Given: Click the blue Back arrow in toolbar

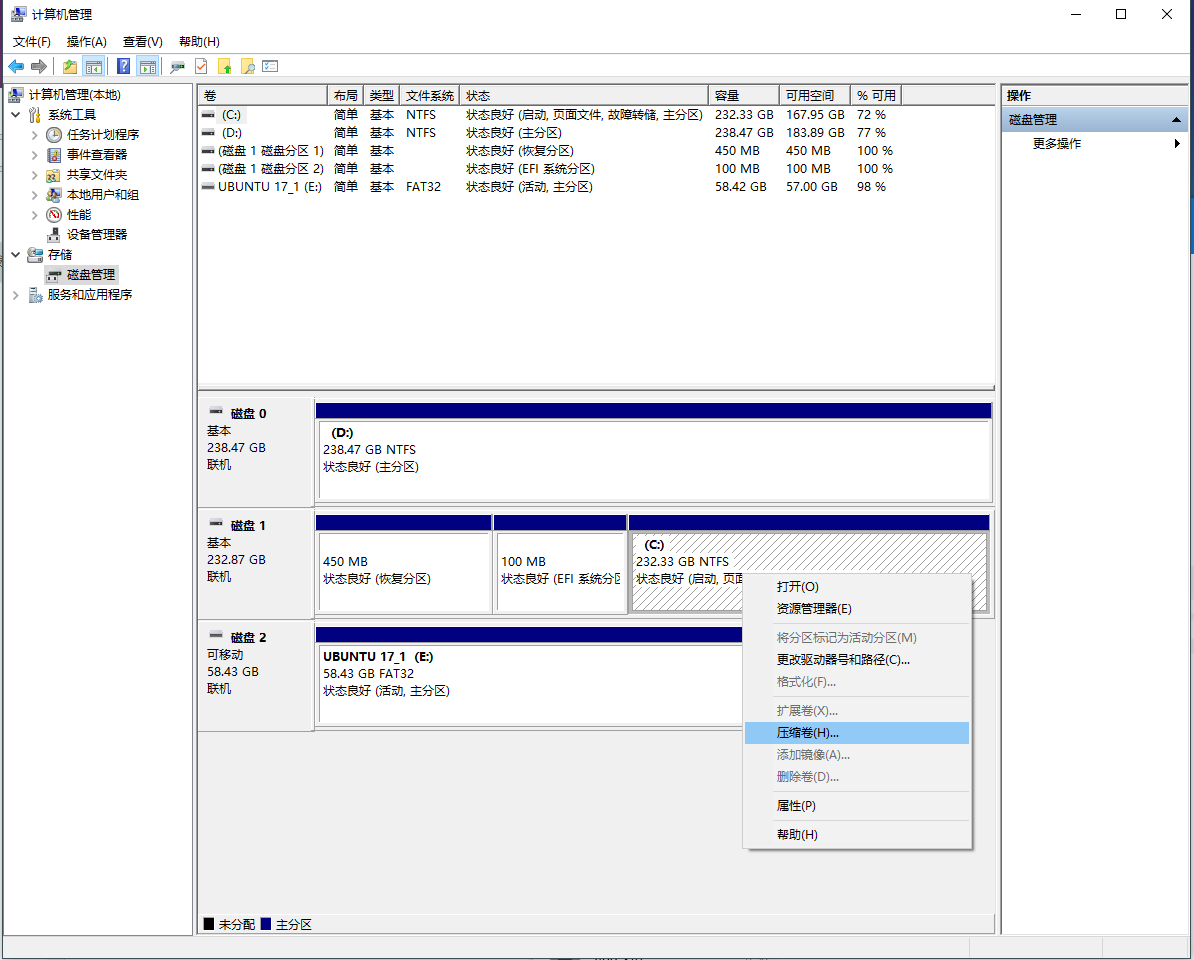Looking at the screenshot, I should tap(16, 67).
